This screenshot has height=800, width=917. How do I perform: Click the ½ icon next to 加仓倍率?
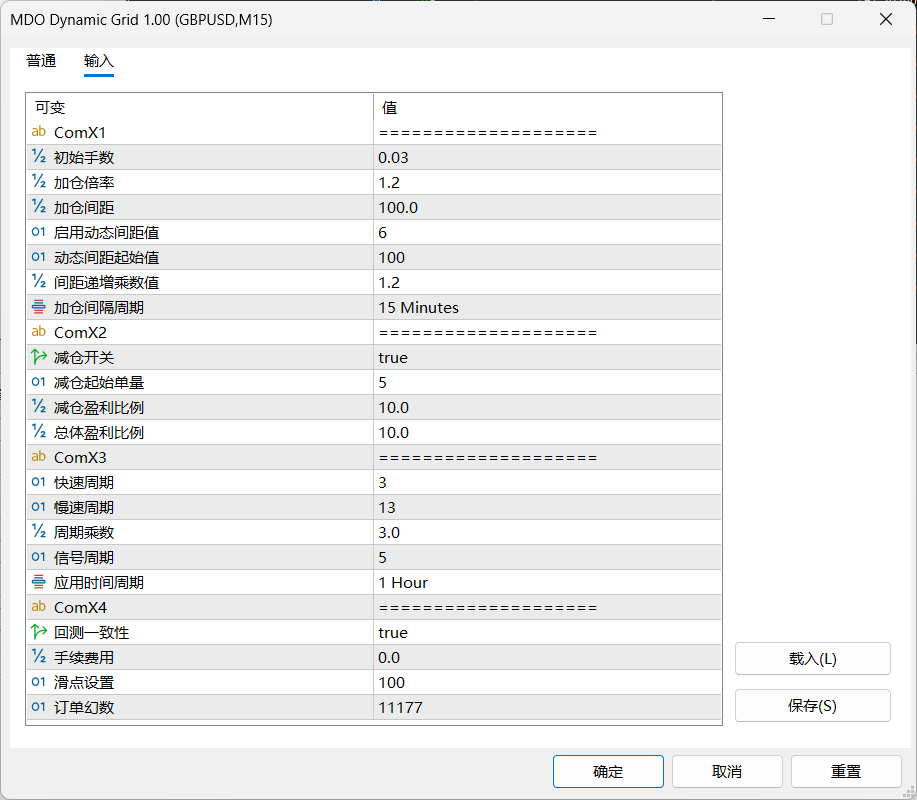pos(39,182)
